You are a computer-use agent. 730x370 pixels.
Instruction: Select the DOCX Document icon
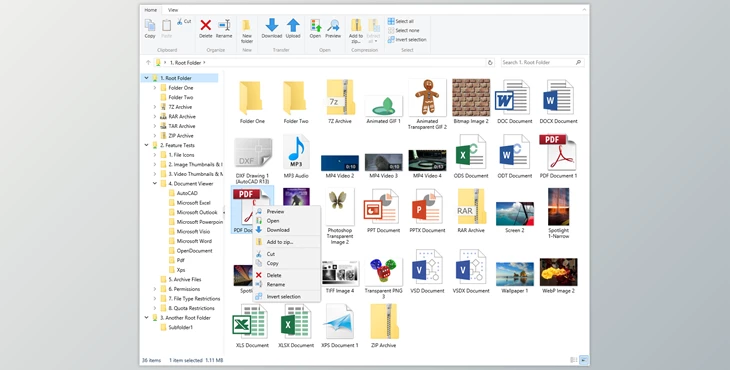[x=558, y=98]
